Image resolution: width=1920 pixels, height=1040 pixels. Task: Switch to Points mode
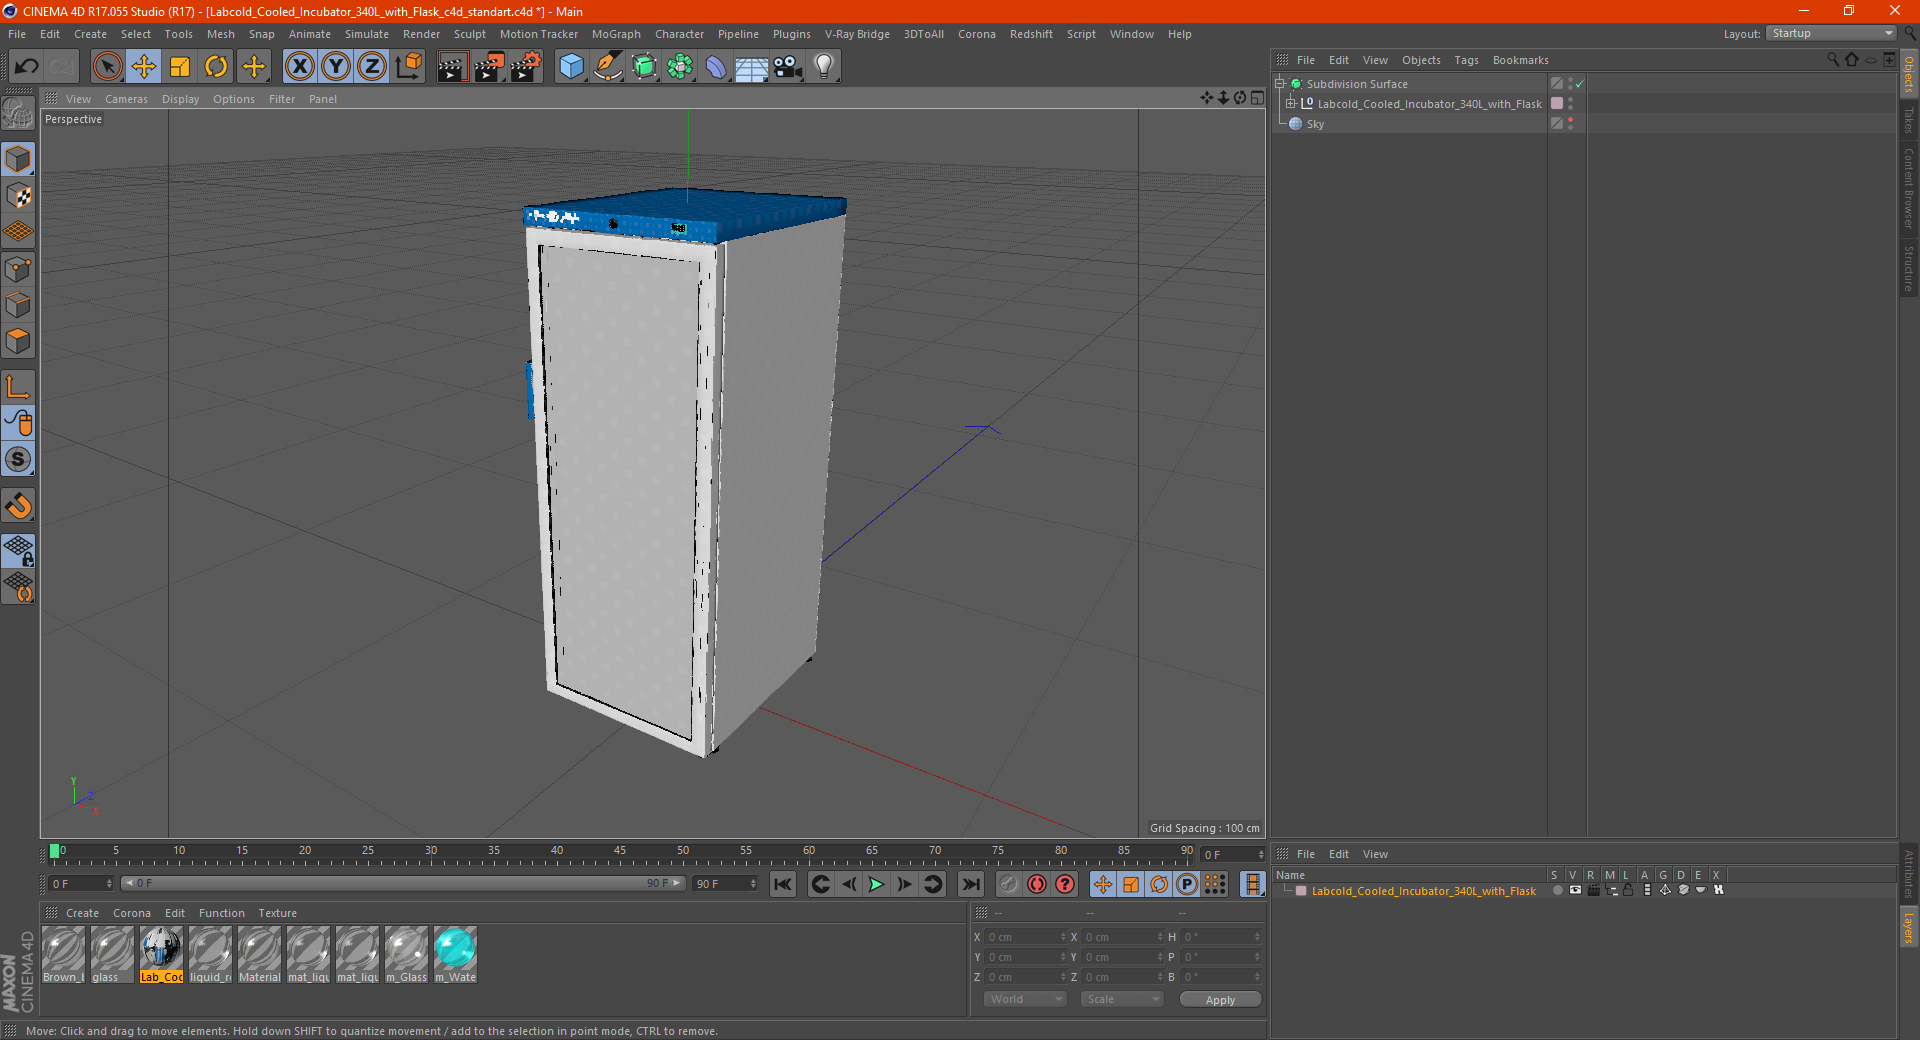point(18,269)
